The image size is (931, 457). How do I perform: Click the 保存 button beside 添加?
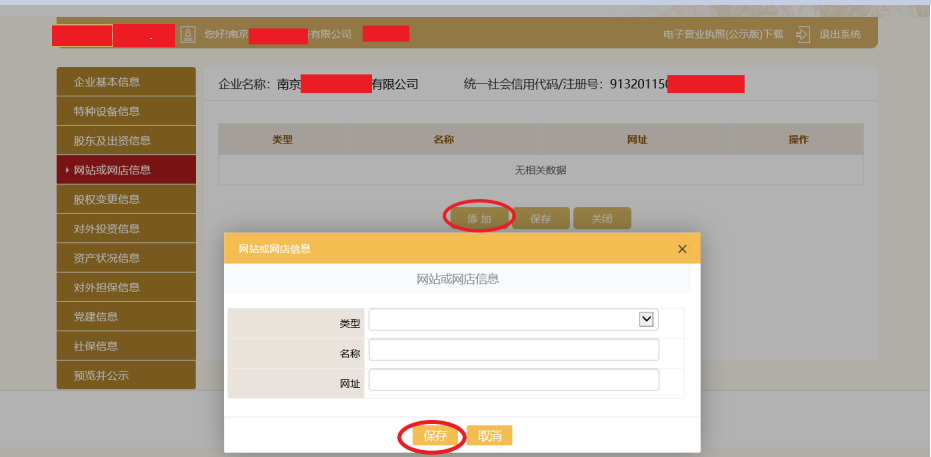pyautogui.click(x=540, y=218)
